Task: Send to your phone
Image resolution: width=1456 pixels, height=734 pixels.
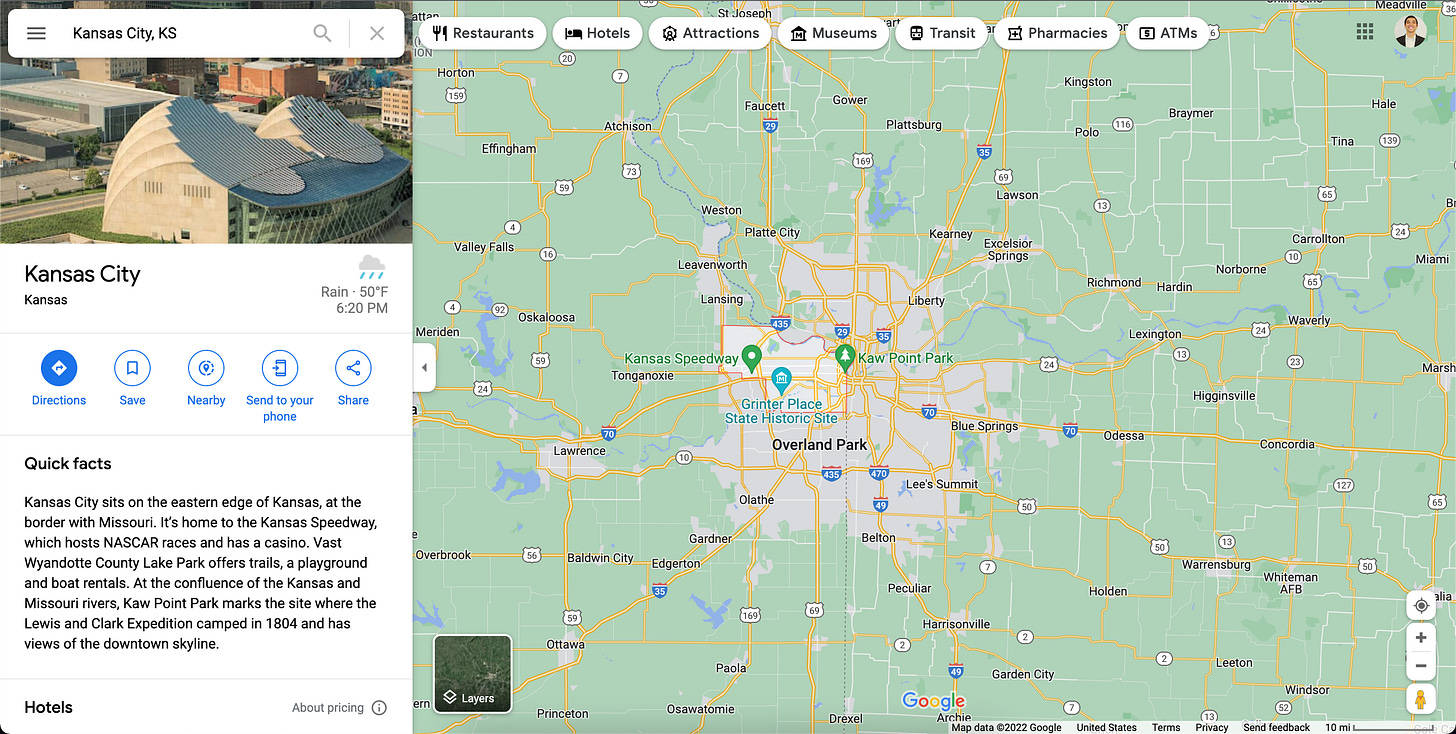Action: pyautogui.click(x=280, y=386)
